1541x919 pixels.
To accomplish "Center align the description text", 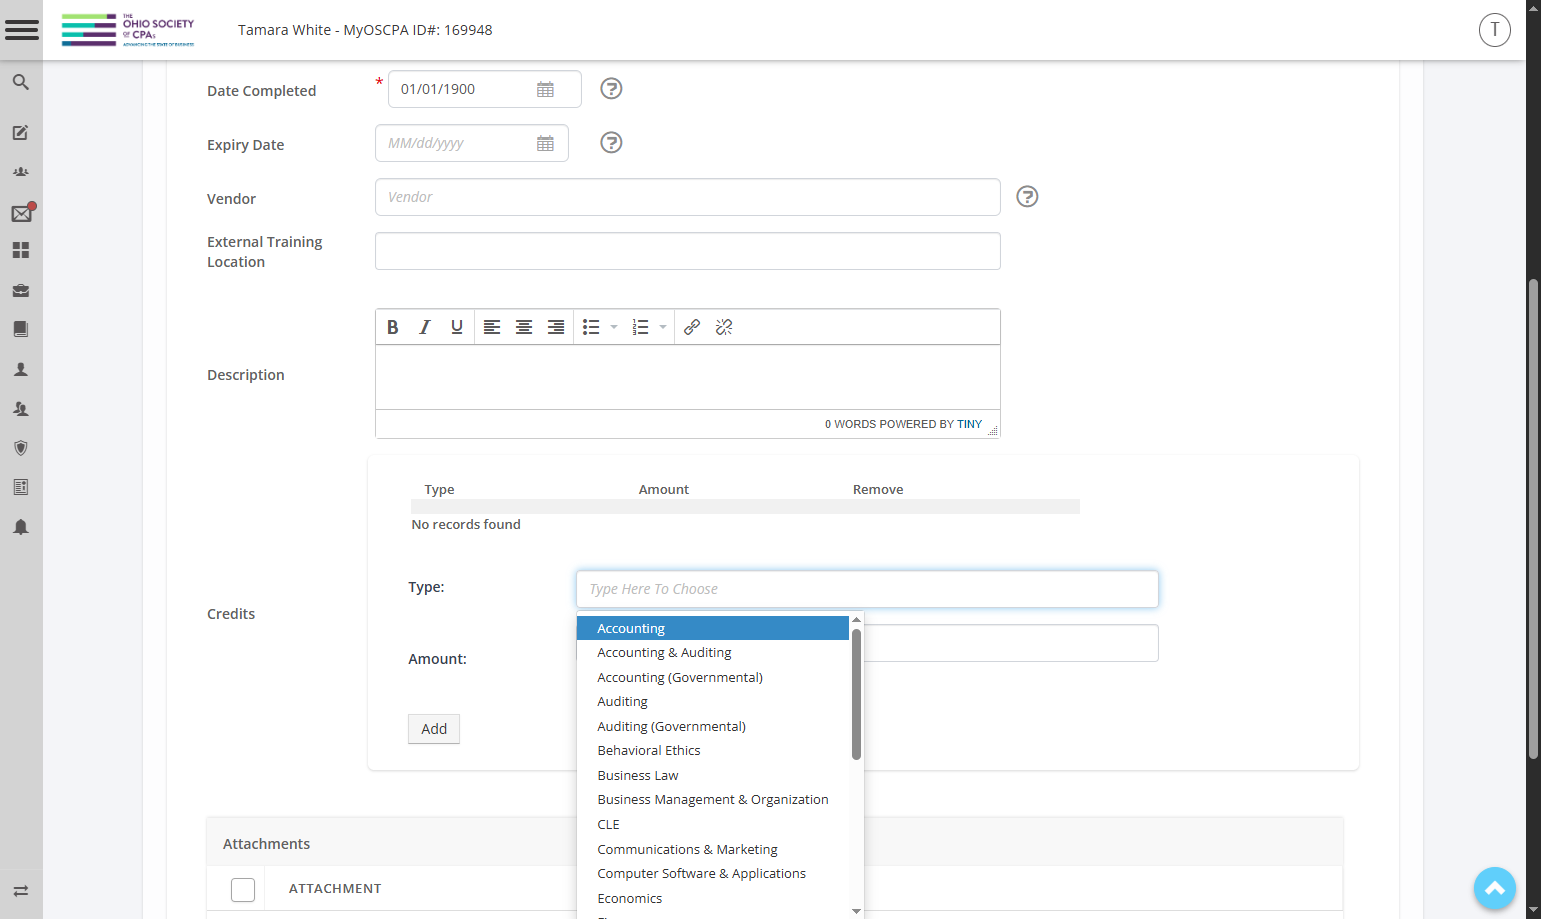I will (x=524, y=327).
